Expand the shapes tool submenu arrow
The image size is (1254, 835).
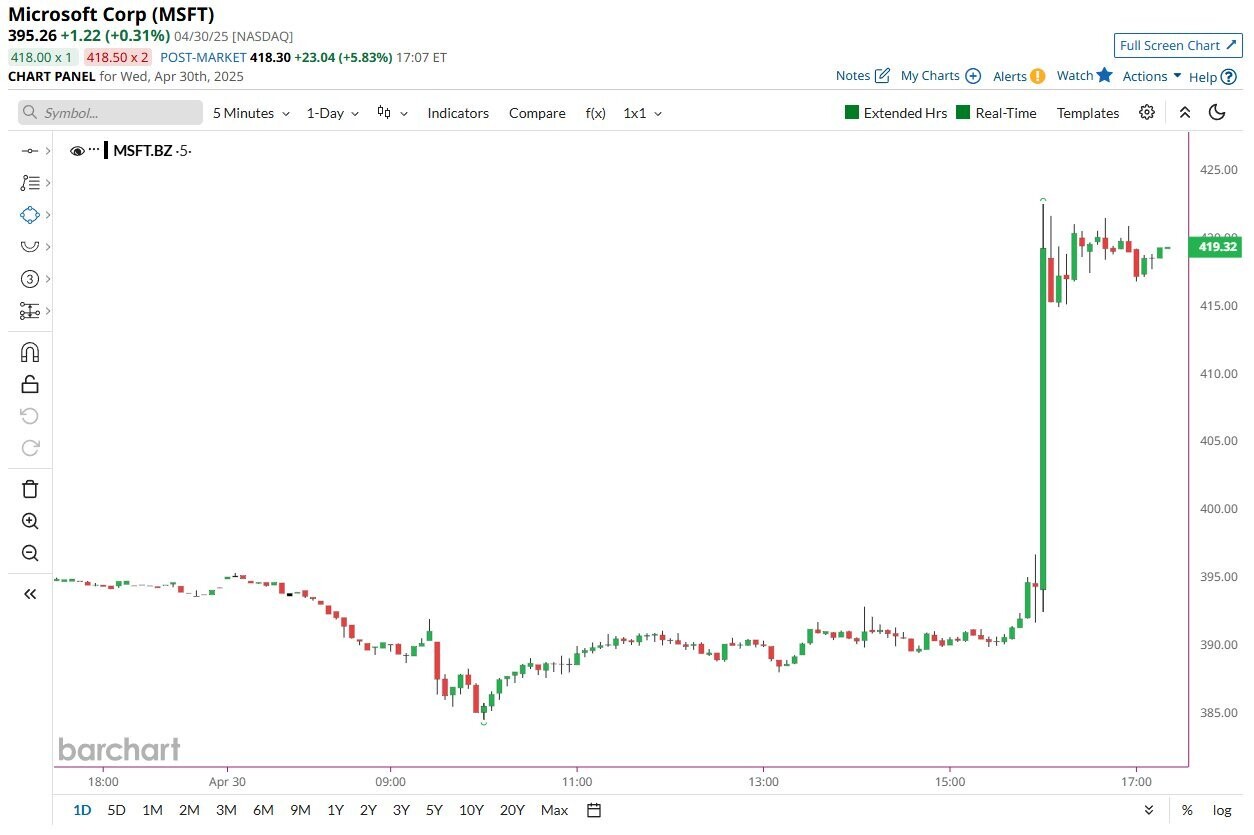(48, 215)
